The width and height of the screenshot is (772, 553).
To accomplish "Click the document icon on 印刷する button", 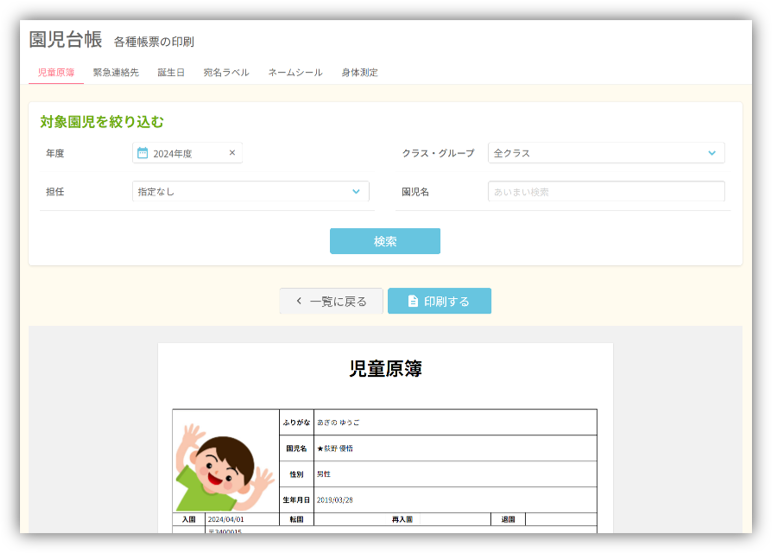I will (x=413, y=301).
